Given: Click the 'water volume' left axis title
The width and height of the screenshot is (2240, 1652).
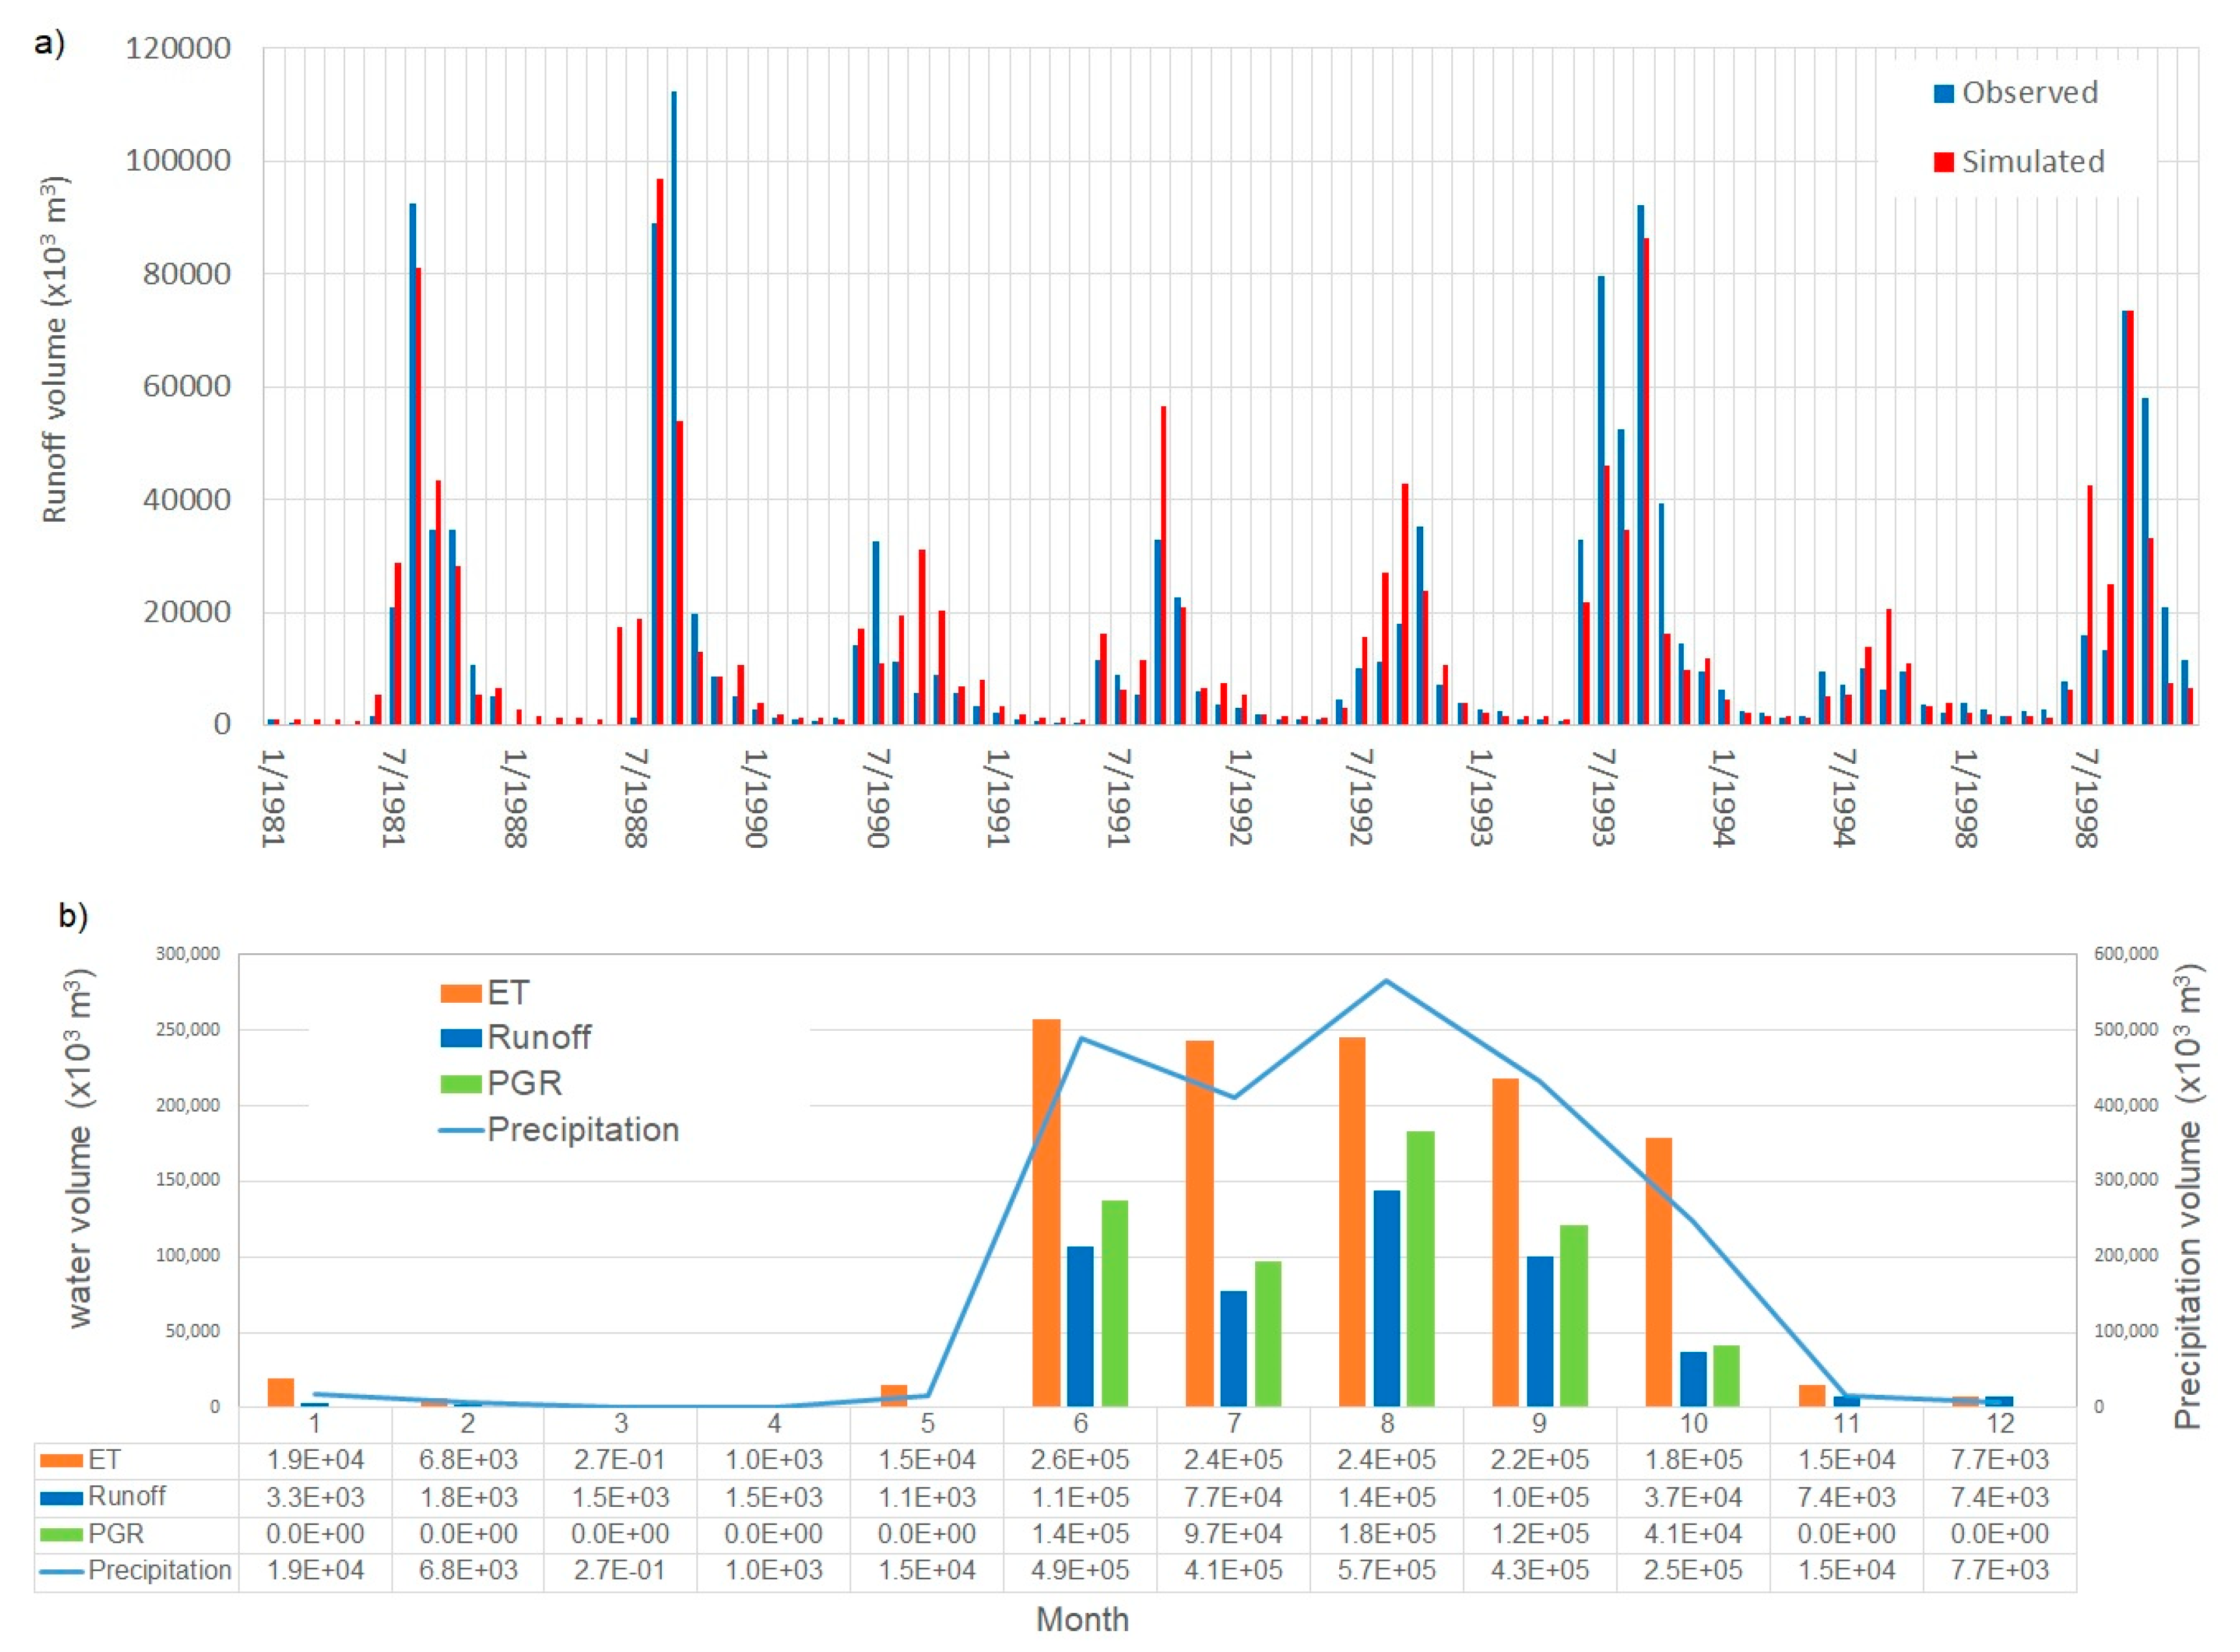Looking at the screenshot, I should pos(78,1149).
